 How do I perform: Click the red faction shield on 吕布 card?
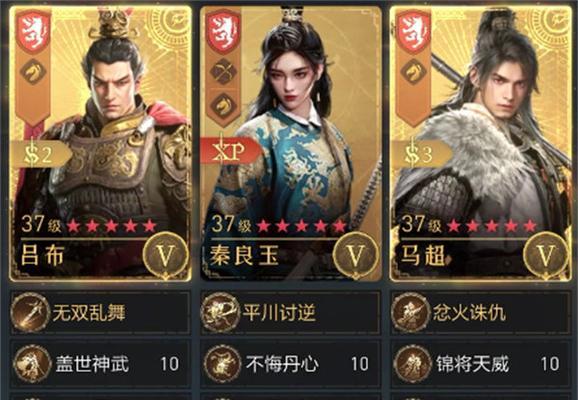pos(33,32)
